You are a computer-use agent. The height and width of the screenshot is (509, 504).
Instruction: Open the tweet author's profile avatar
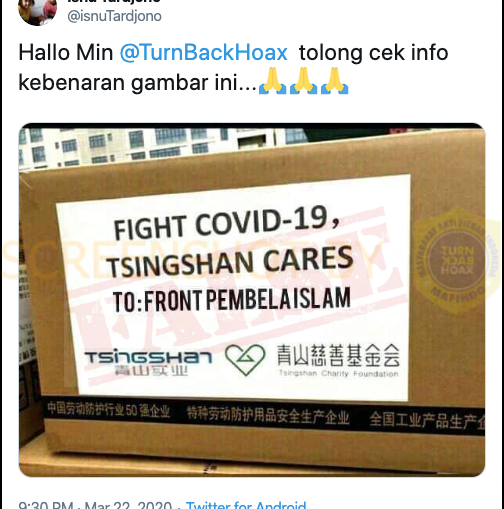[x=37, y=11]
